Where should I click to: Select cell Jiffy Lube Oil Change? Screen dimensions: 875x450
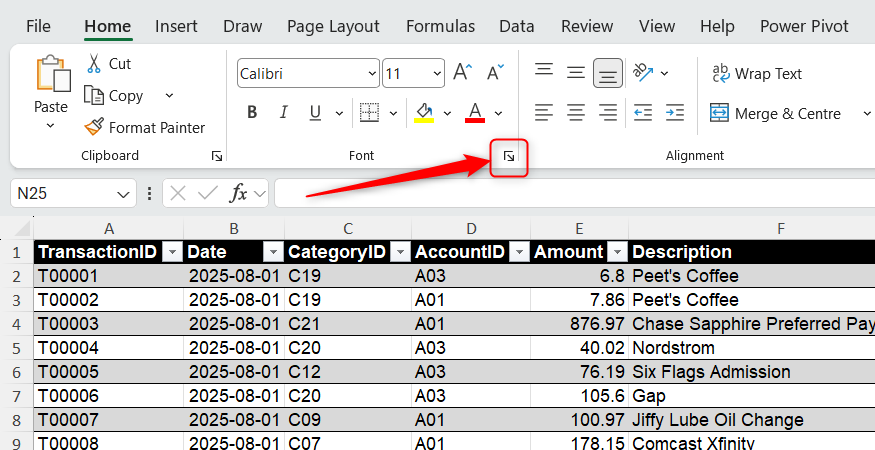coord(752,420)
